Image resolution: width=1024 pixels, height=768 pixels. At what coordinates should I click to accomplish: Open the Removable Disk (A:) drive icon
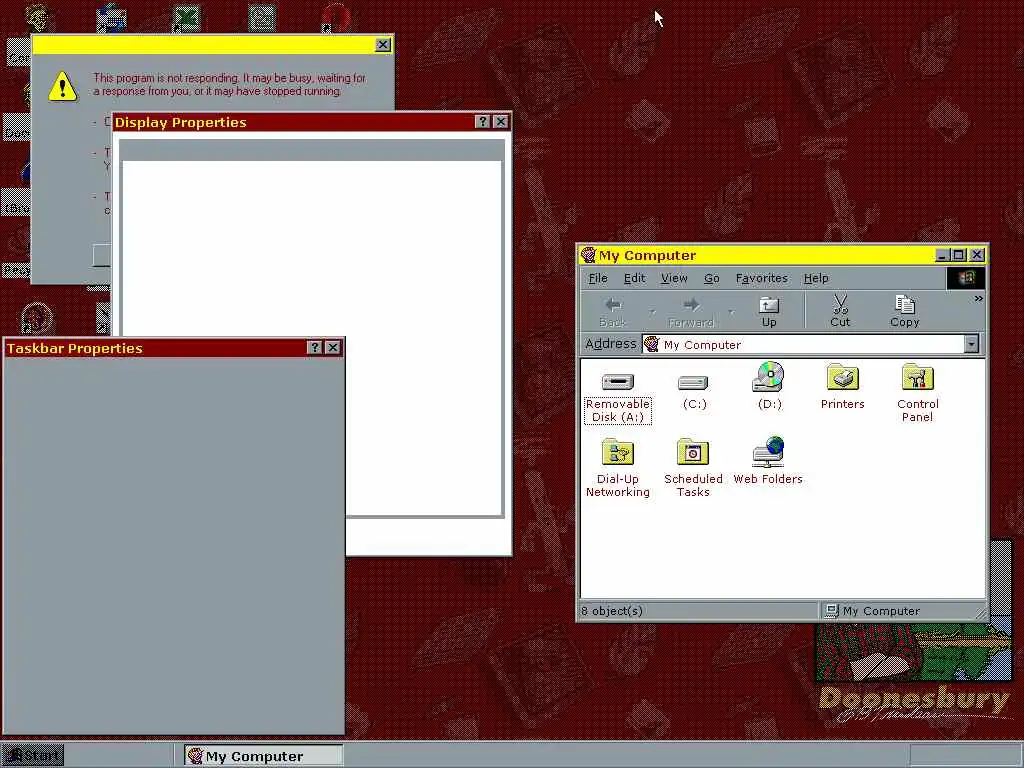(x=617, y=381)
